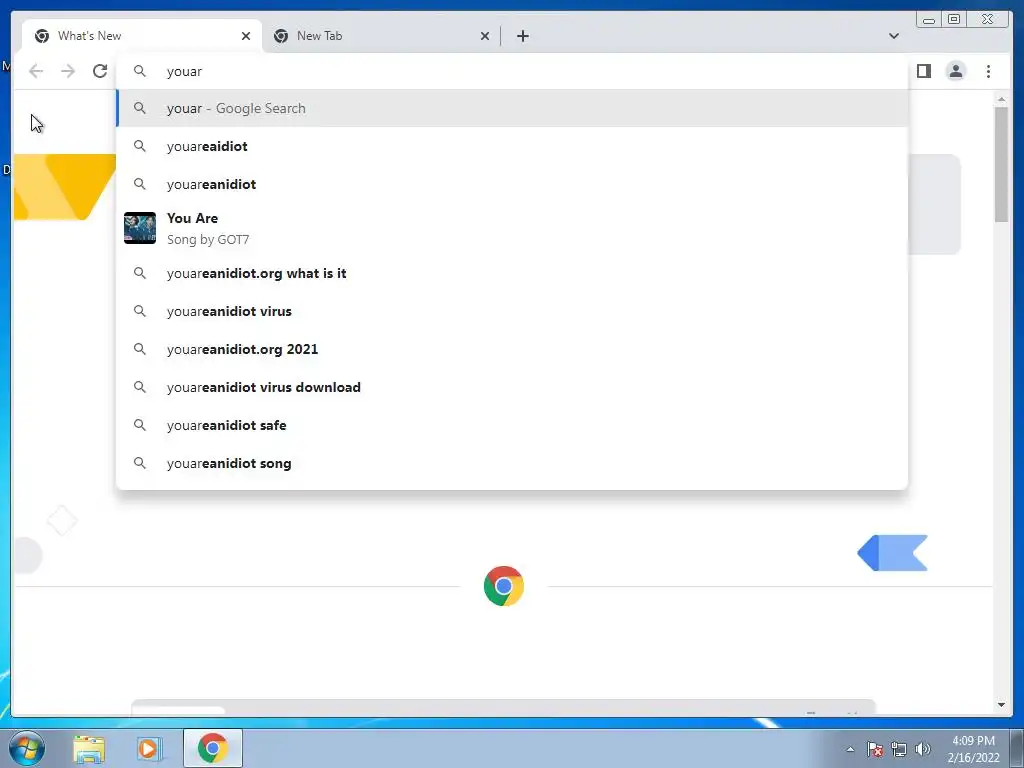
Task: Reload the current page
Action: [100, 71]
